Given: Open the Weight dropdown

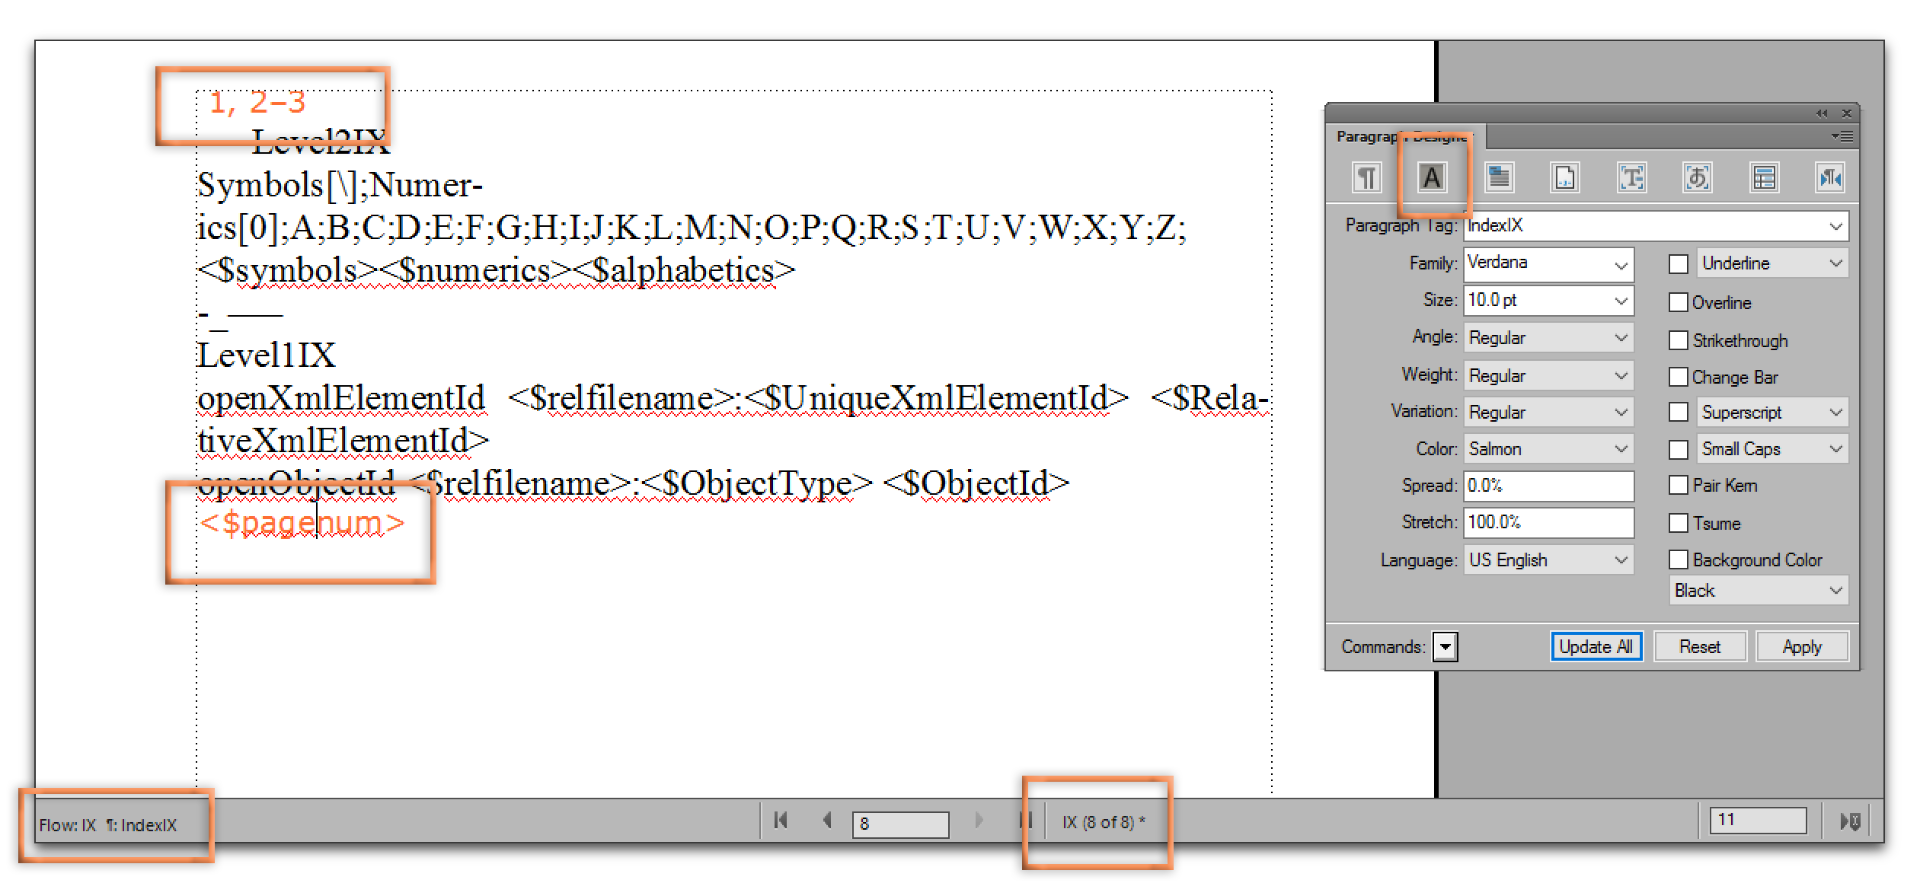Looking at the screenshot, I should click(1548, 375).
